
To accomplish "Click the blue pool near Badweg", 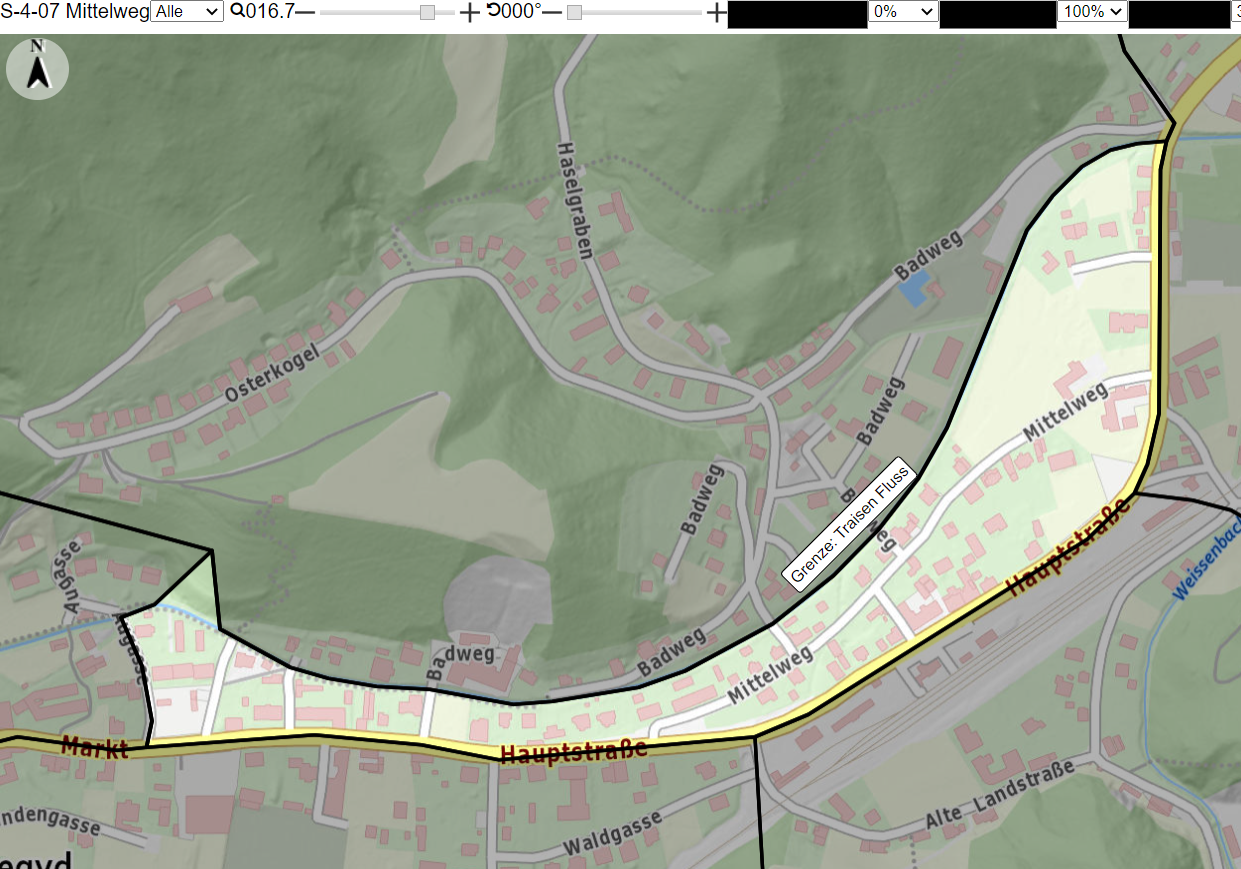I will (x=912, y=288).
